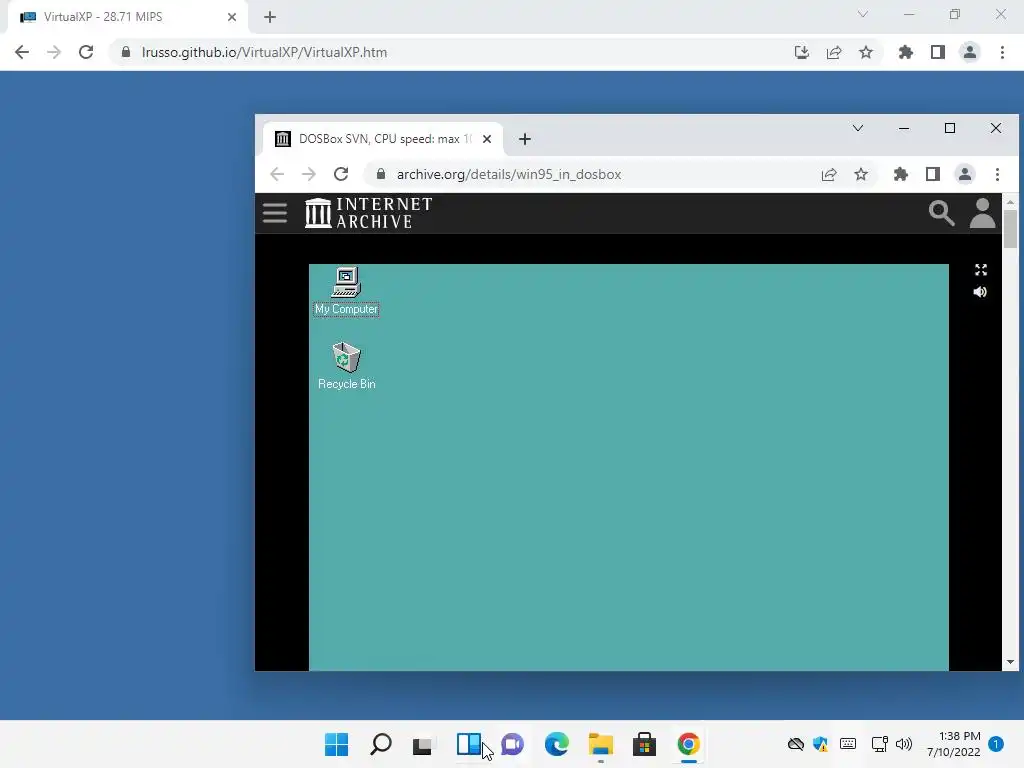
Task: Open OneDrive cloud tray icon
Action: coord(795,744)
